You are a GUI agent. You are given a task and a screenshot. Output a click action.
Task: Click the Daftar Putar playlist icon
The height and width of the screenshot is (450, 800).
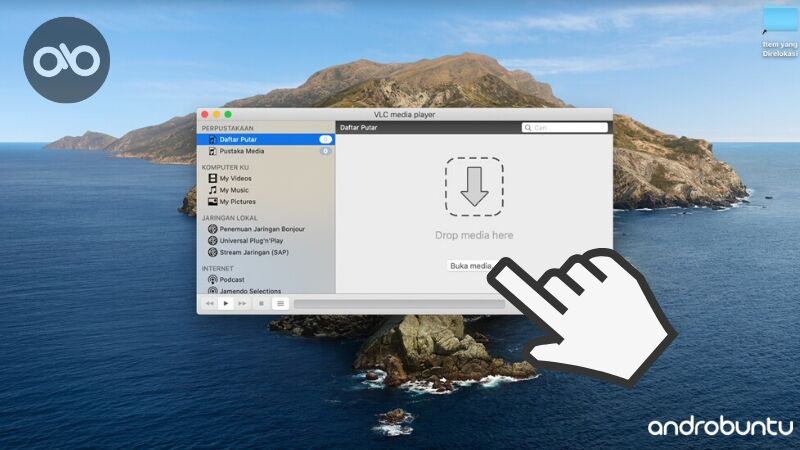[x=213, y=139]
